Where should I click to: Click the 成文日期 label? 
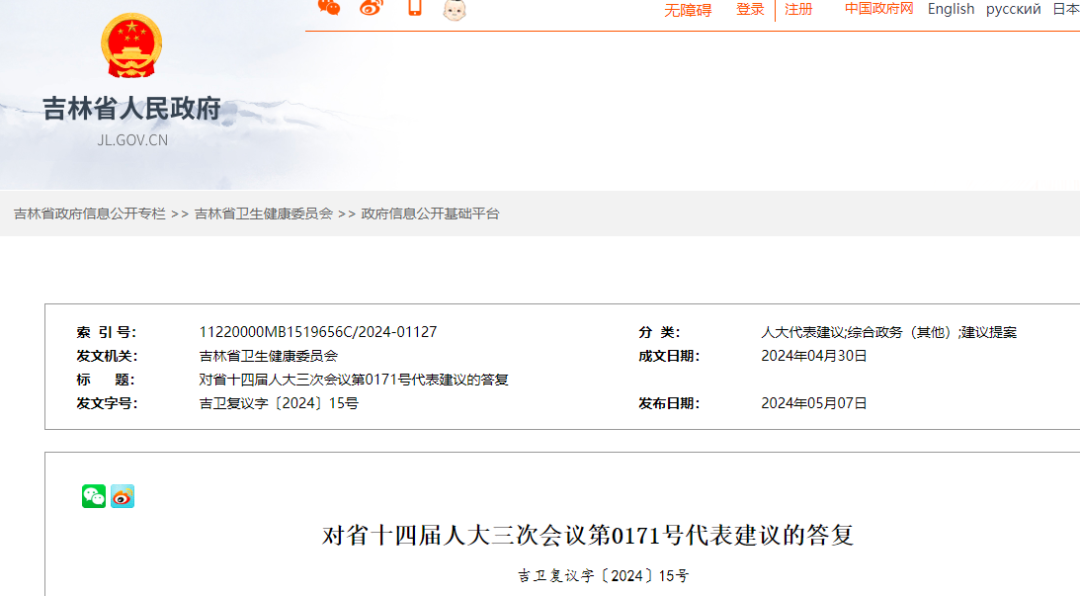669,356
